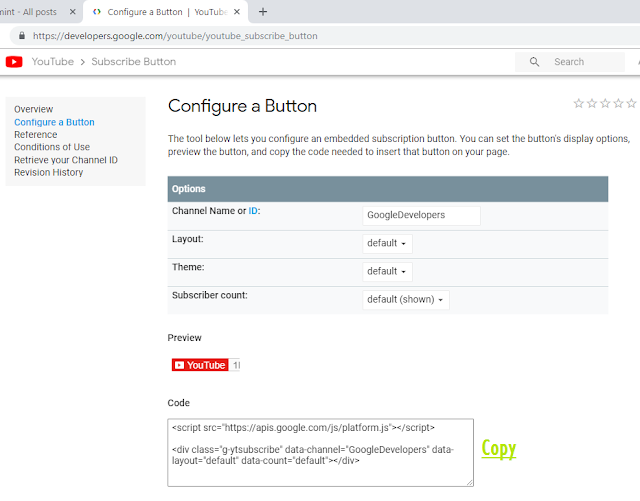The image size is (640, 501).
Task: Expand the Subscriber count dropdown
Action: 406,300
